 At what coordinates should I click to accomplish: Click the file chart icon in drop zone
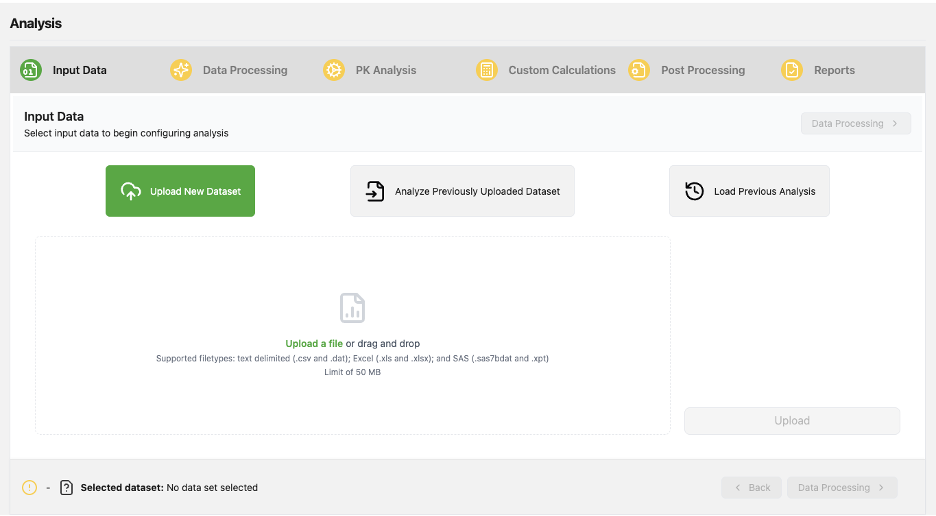coord(352,308)
